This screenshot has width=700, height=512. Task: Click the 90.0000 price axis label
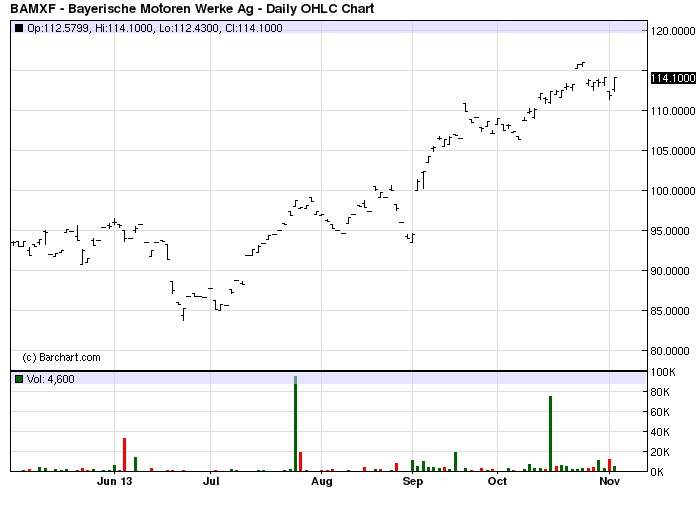coord(670,271)
